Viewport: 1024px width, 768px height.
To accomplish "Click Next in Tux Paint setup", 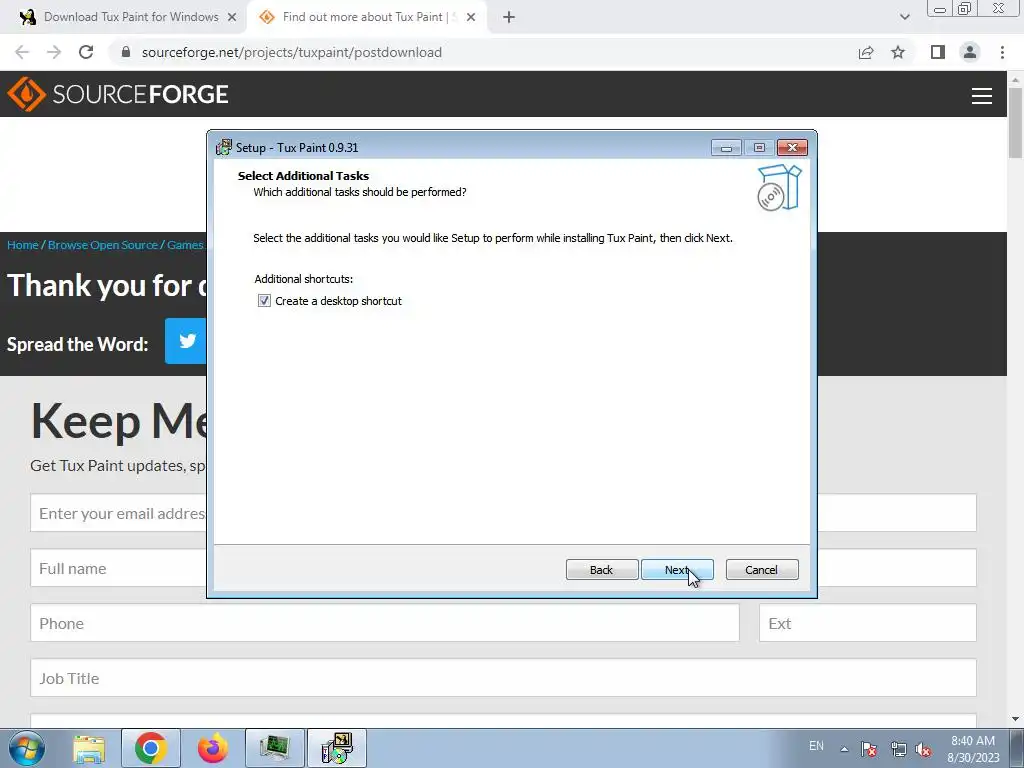I will tap(677, 569).
